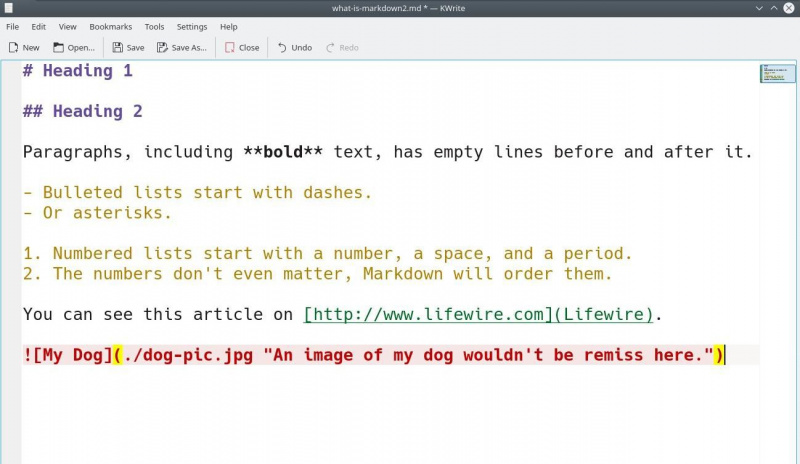Open the Edit menu
Viewport: 800px width, 464px height.
(38, 27)
